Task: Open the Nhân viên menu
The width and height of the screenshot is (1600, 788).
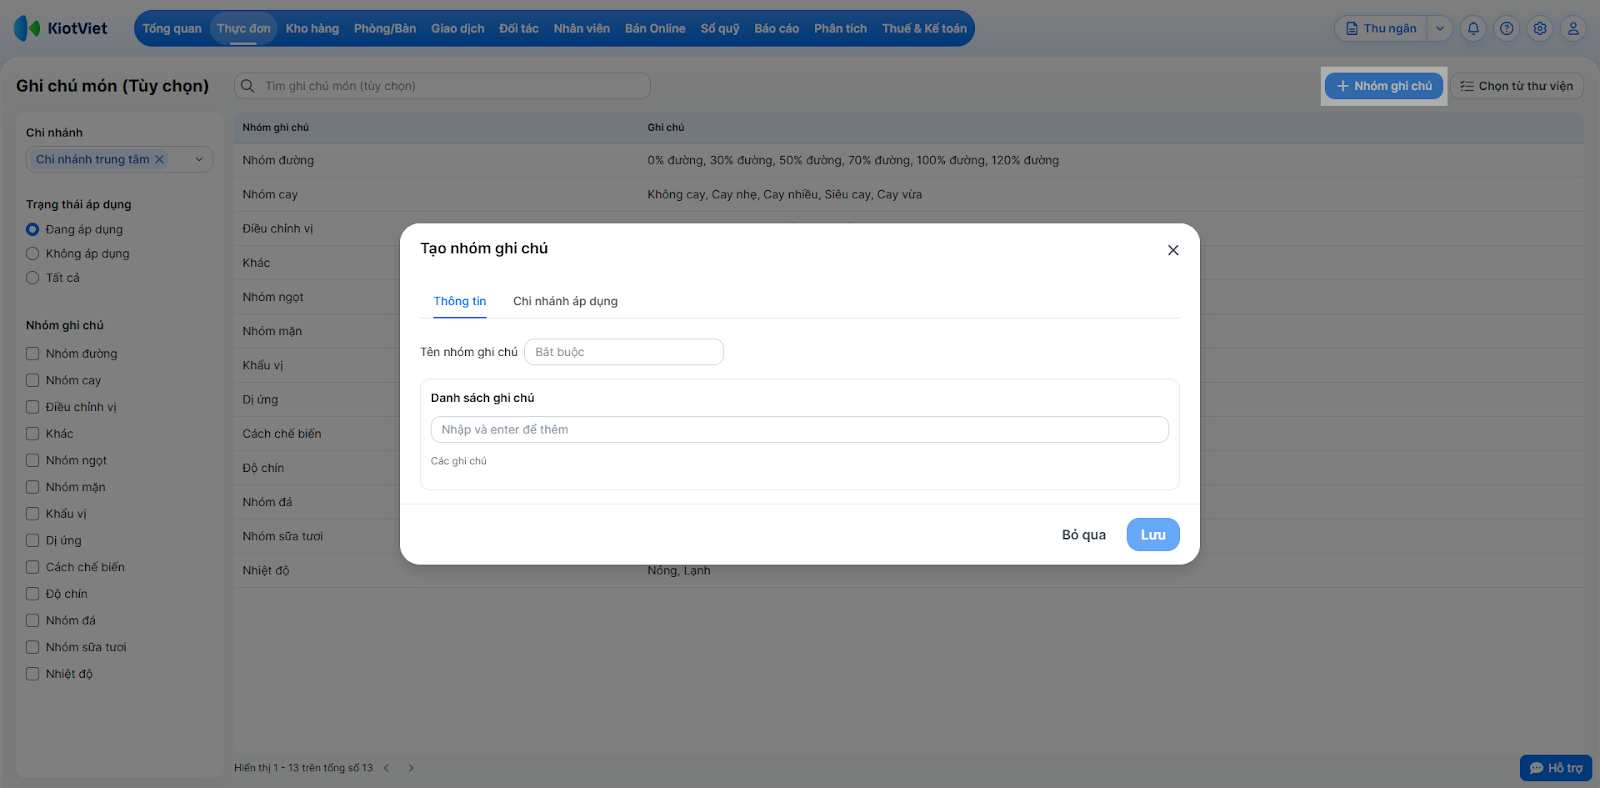Action: (x=582, y=28)
